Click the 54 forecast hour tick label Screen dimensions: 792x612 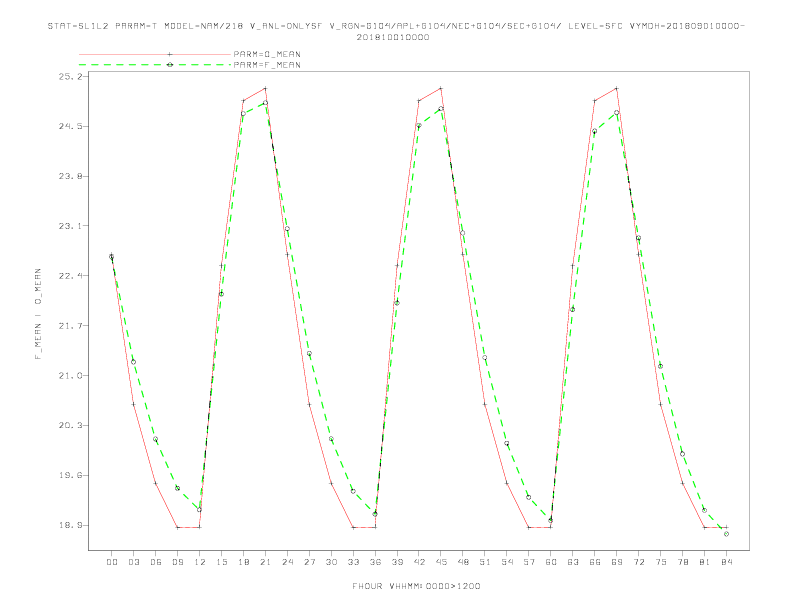click(507, 562)
